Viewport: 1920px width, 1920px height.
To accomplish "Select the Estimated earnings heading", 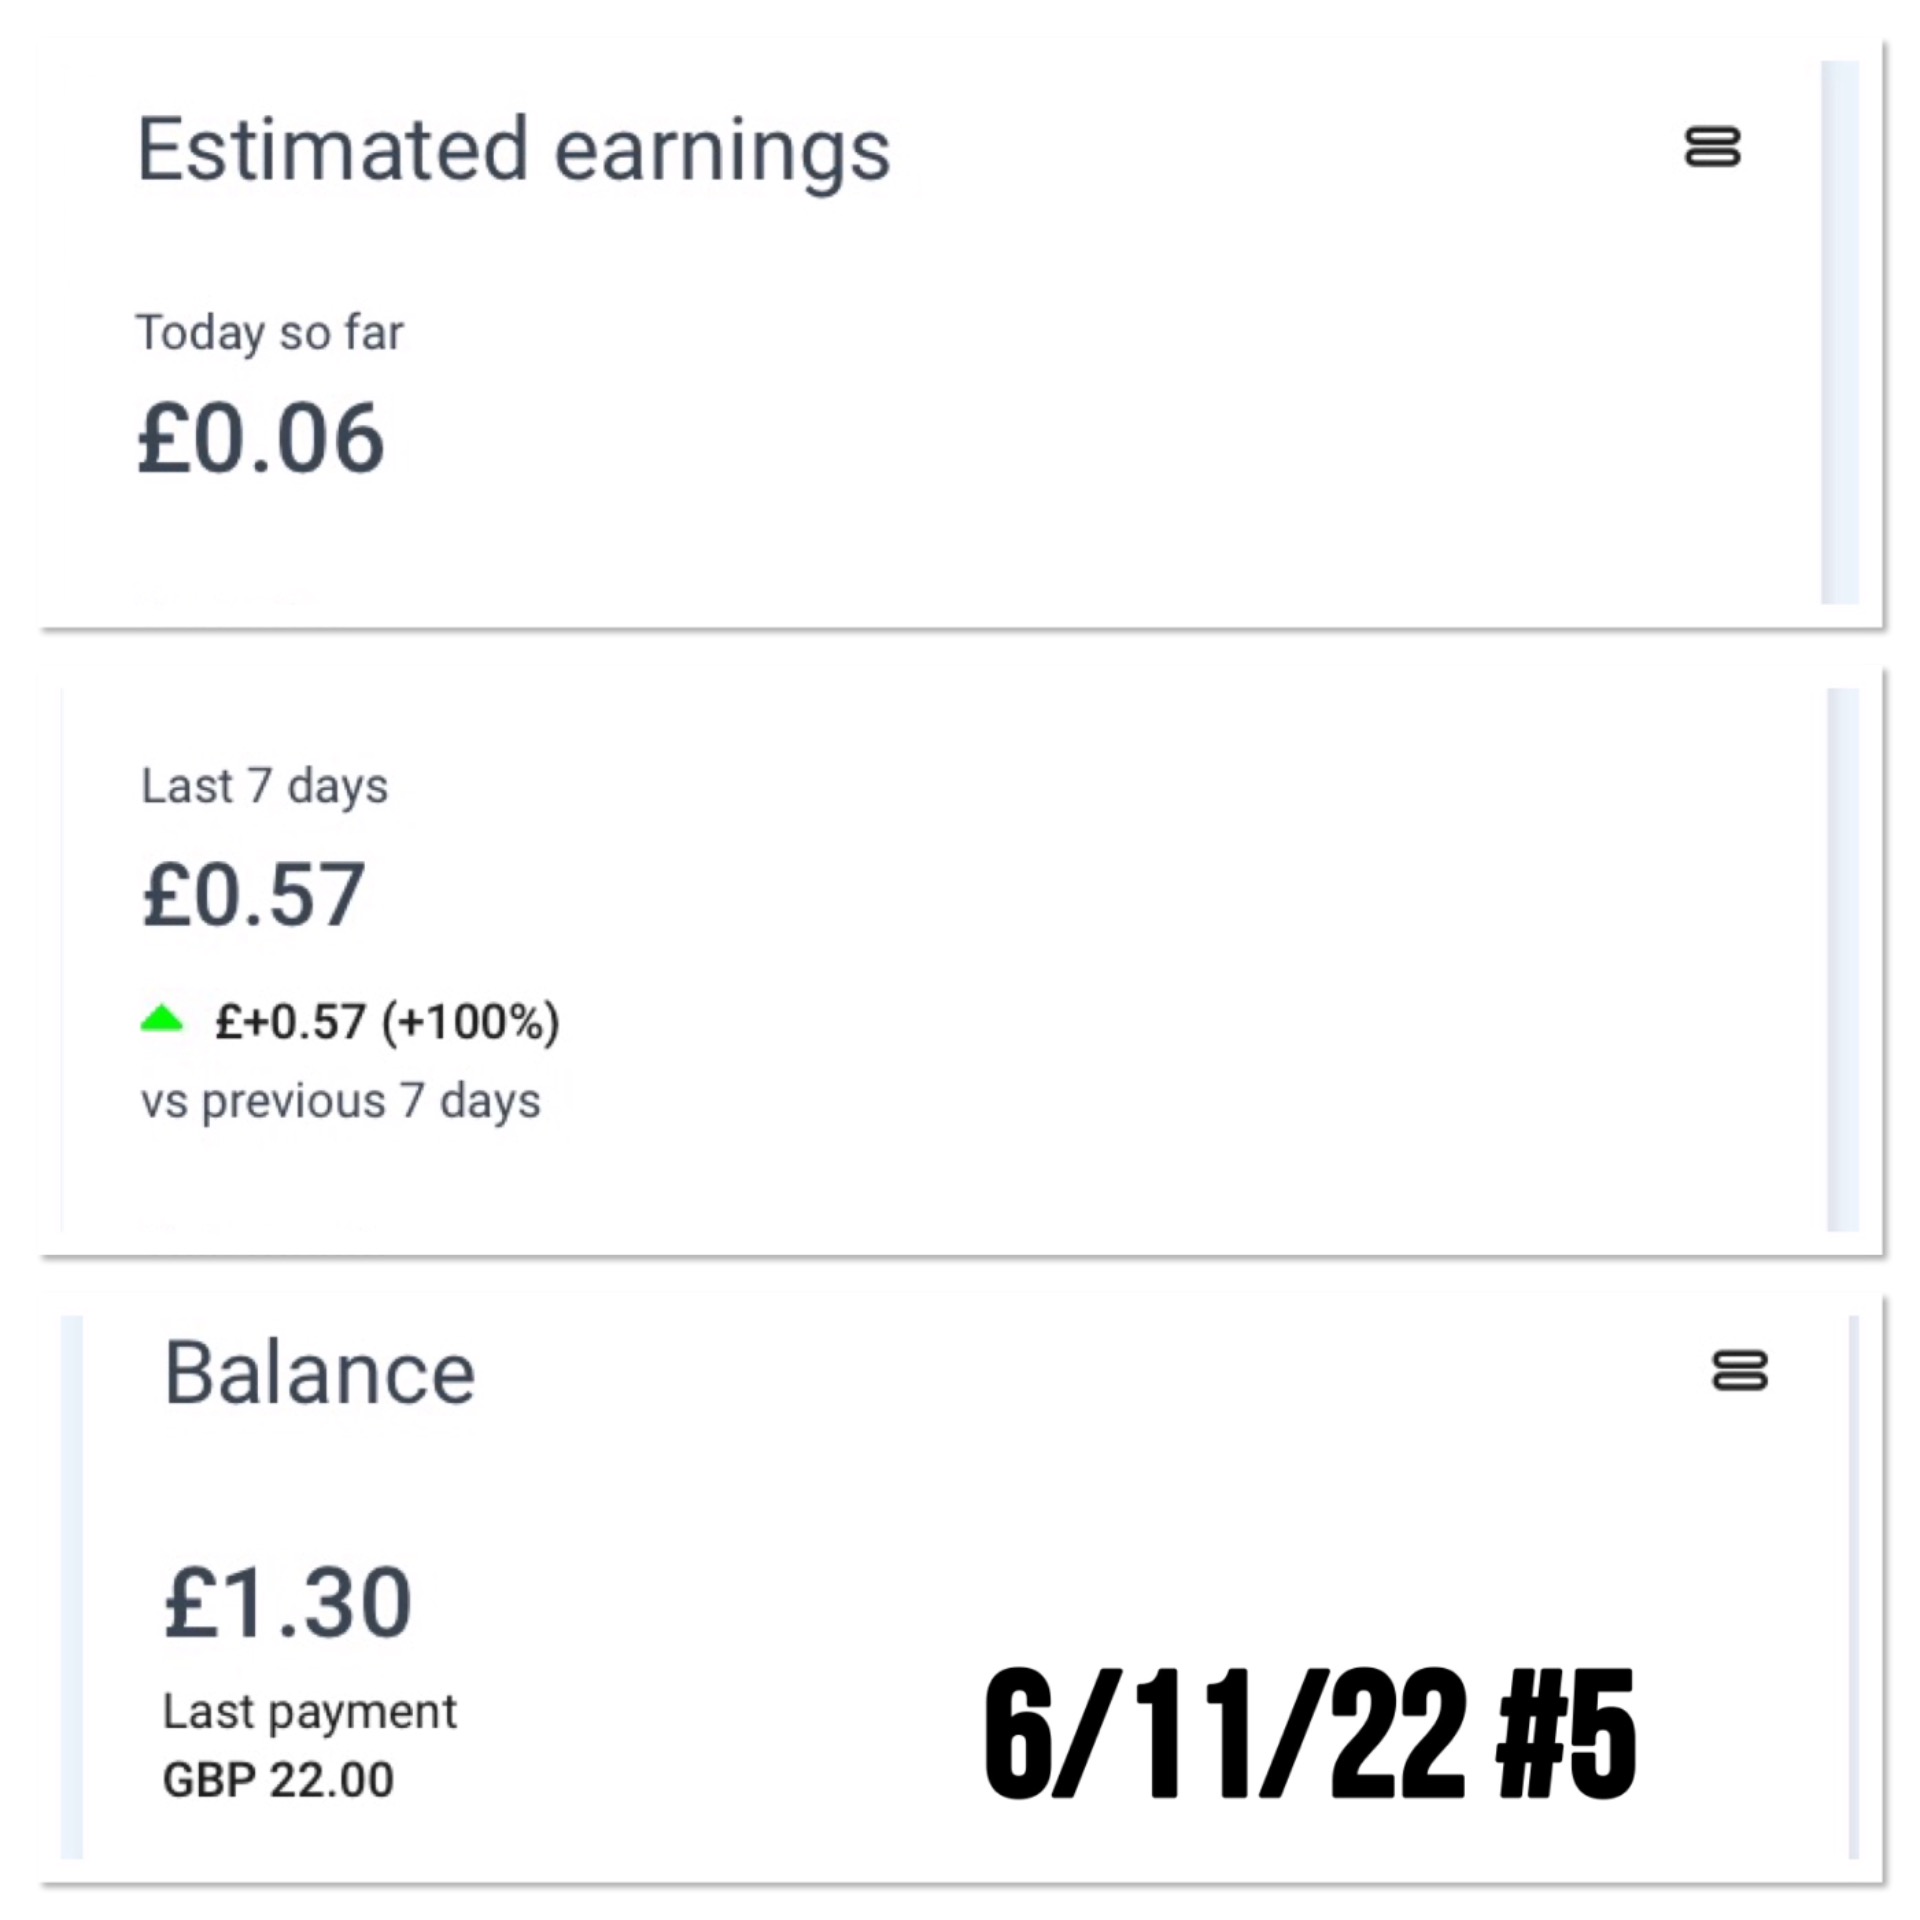I will [513, 150].
